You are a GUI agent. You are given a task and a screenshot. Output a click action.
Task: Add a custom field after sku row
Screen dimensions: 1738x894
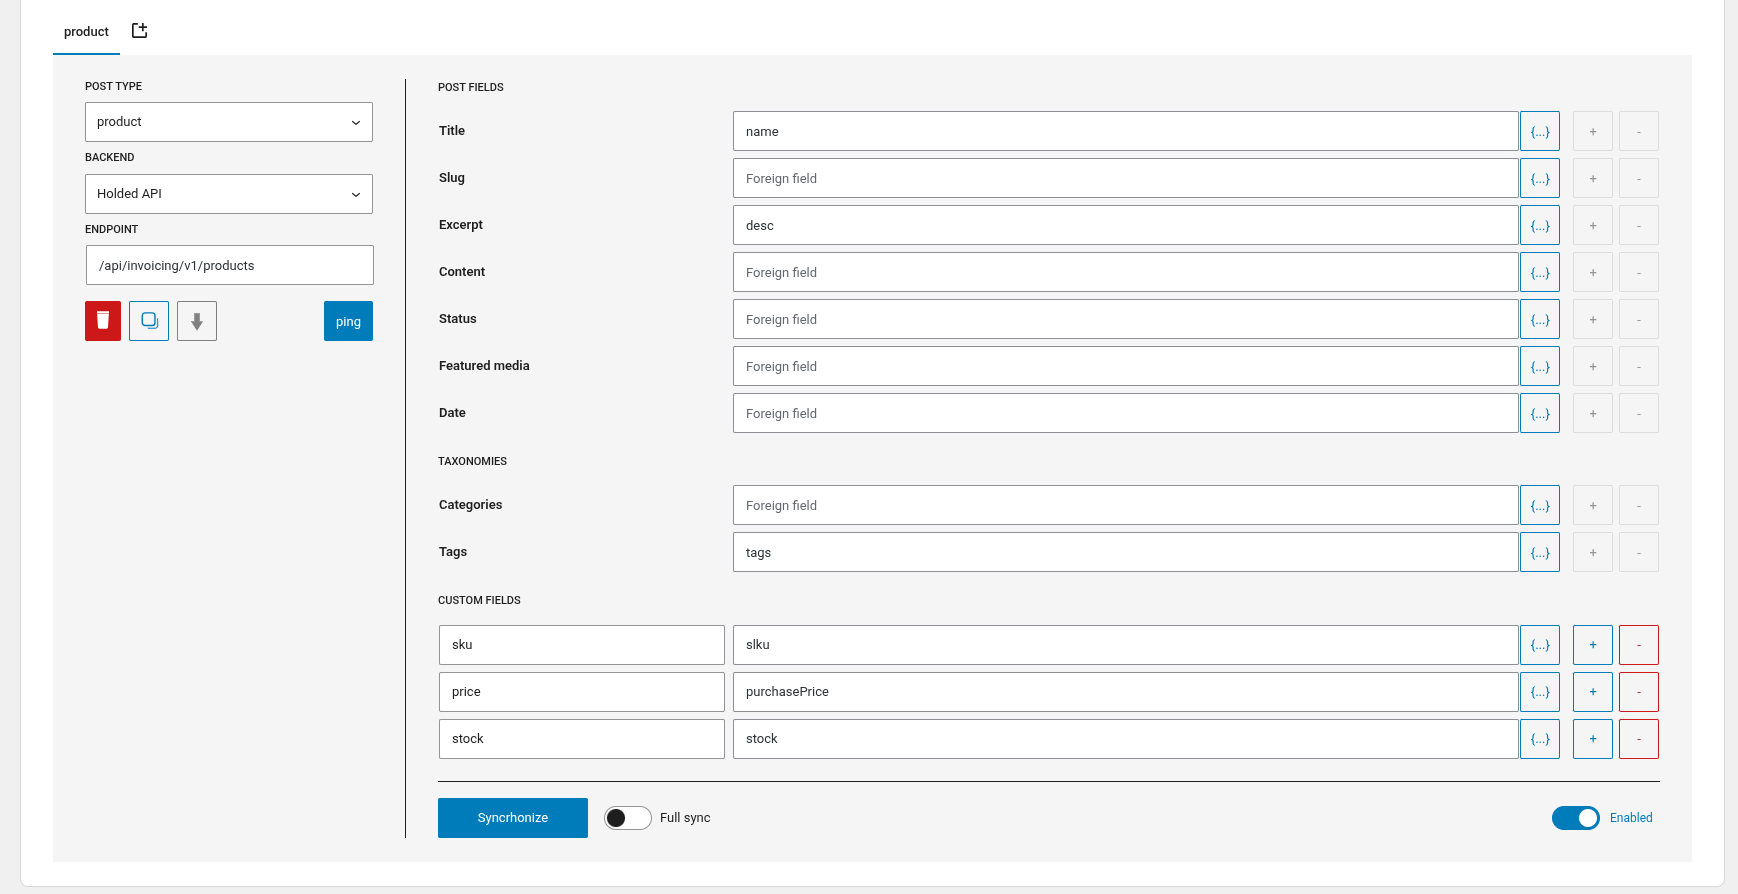click(x=1592, y=645)
